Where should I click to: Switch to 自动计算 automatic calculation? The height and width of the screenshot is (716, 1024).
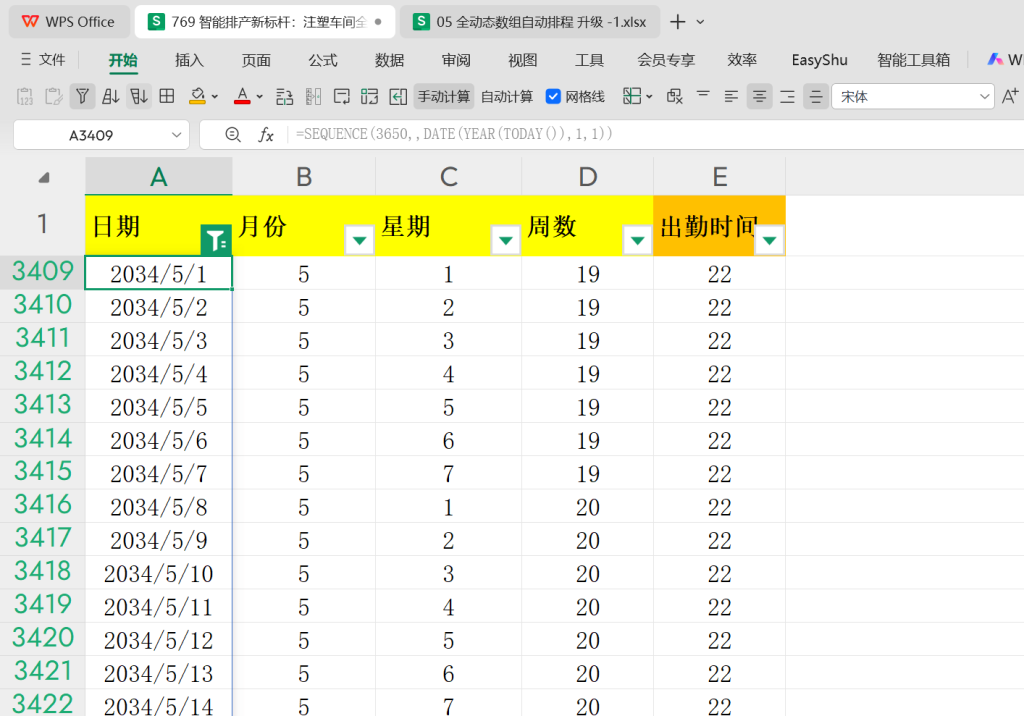click(507, 97)
